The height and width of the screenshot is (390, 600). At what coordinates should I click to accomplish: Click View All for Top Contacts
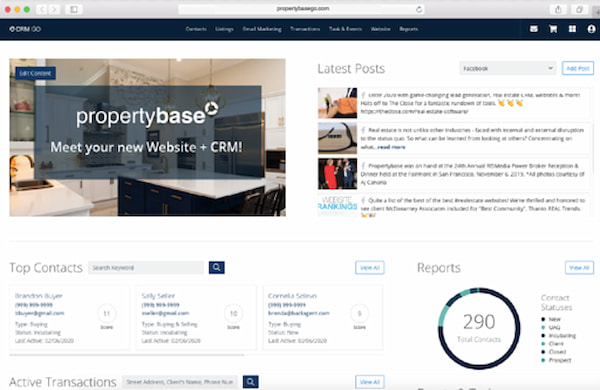click(370, 268)
